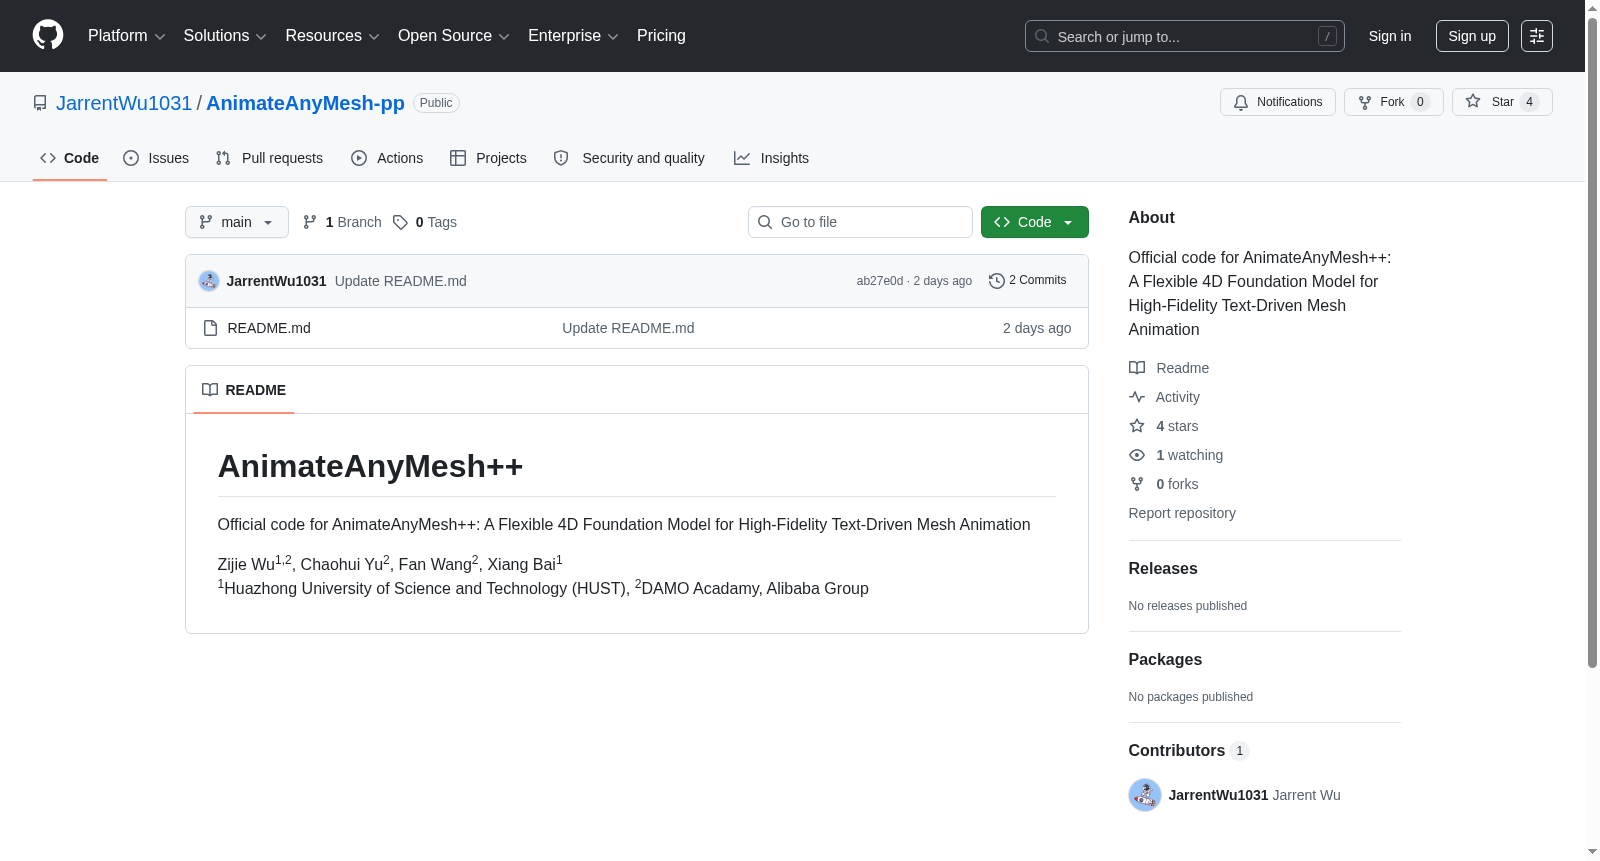Expand the Resources menu

[333, 36]
